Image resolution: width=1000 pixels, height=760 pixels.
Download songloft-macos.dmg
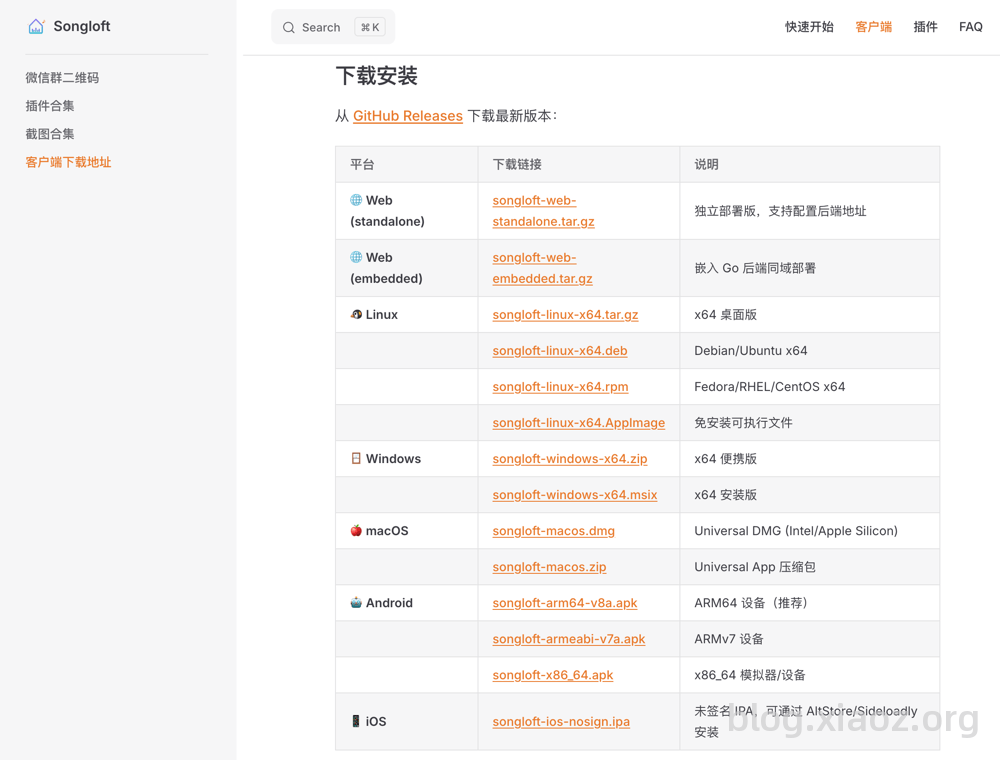[554, 530]
